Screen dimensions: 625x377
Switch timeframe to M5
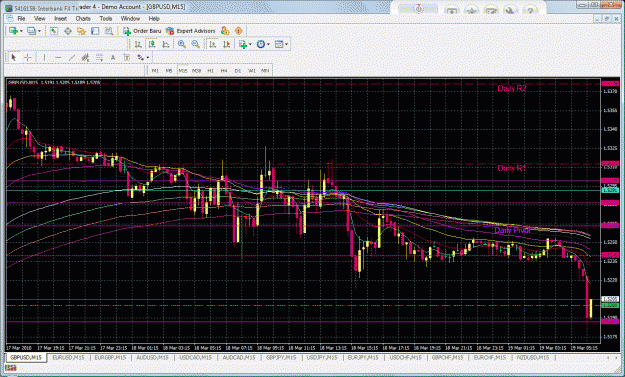169,71
